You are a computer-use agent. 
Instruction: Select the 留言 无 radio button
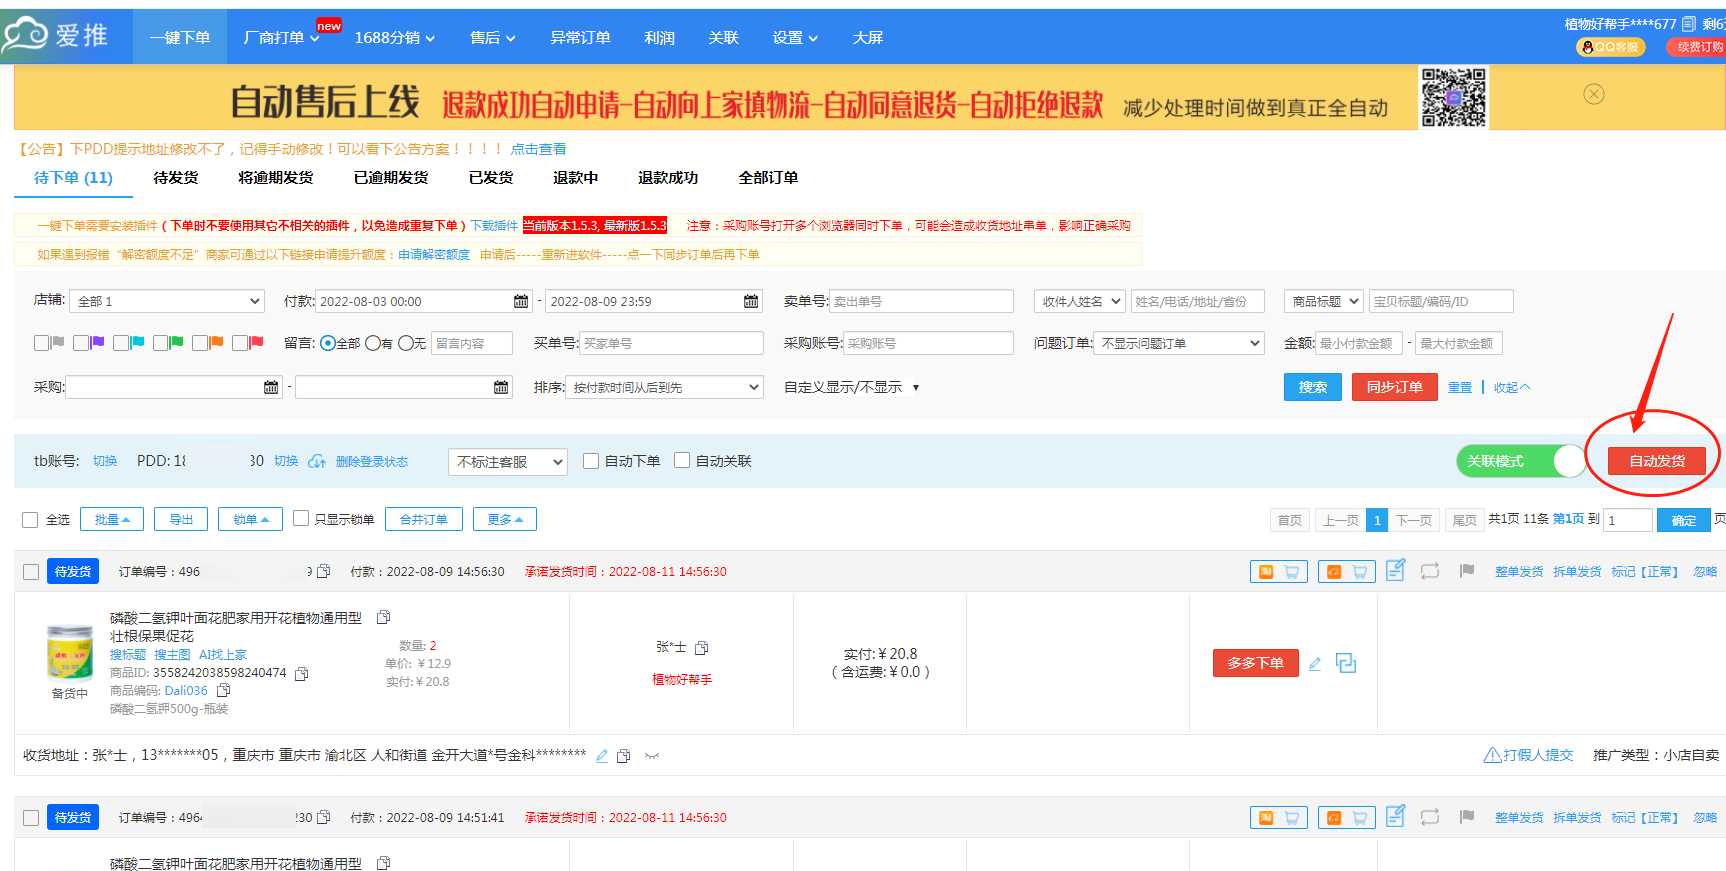(x=406, y=343)
